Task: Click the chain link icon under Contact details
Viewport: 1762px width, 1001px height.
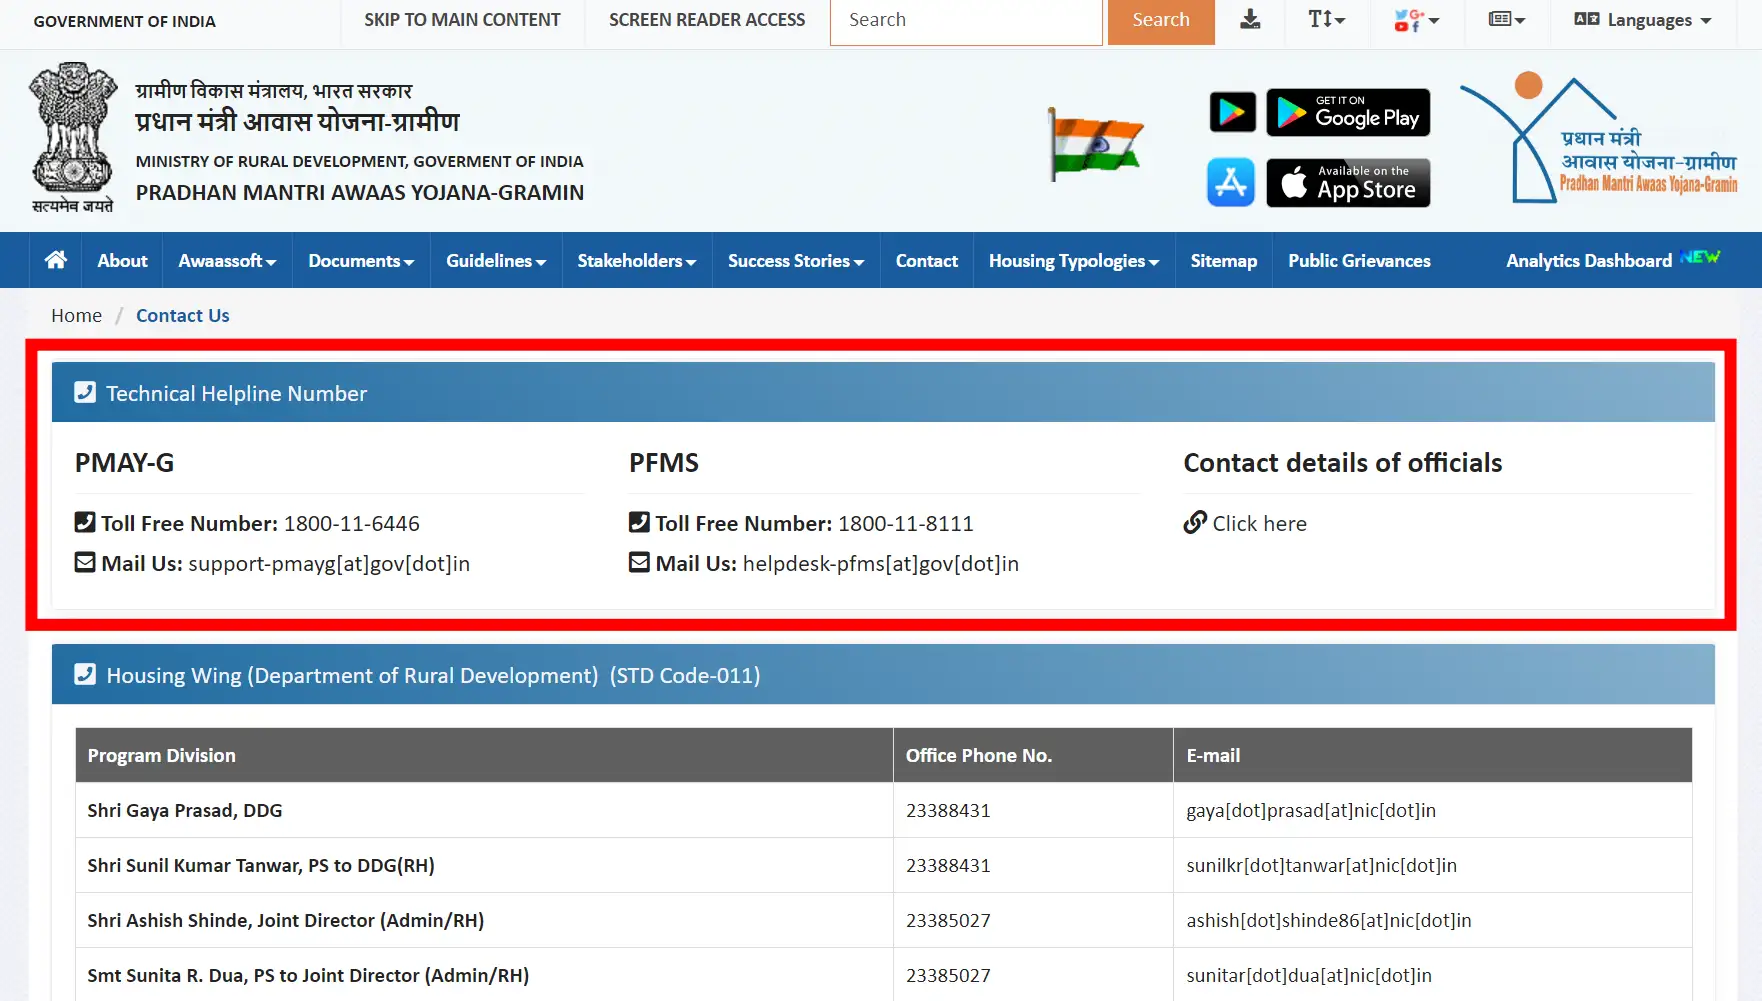Action: (x=1195, y=522)
